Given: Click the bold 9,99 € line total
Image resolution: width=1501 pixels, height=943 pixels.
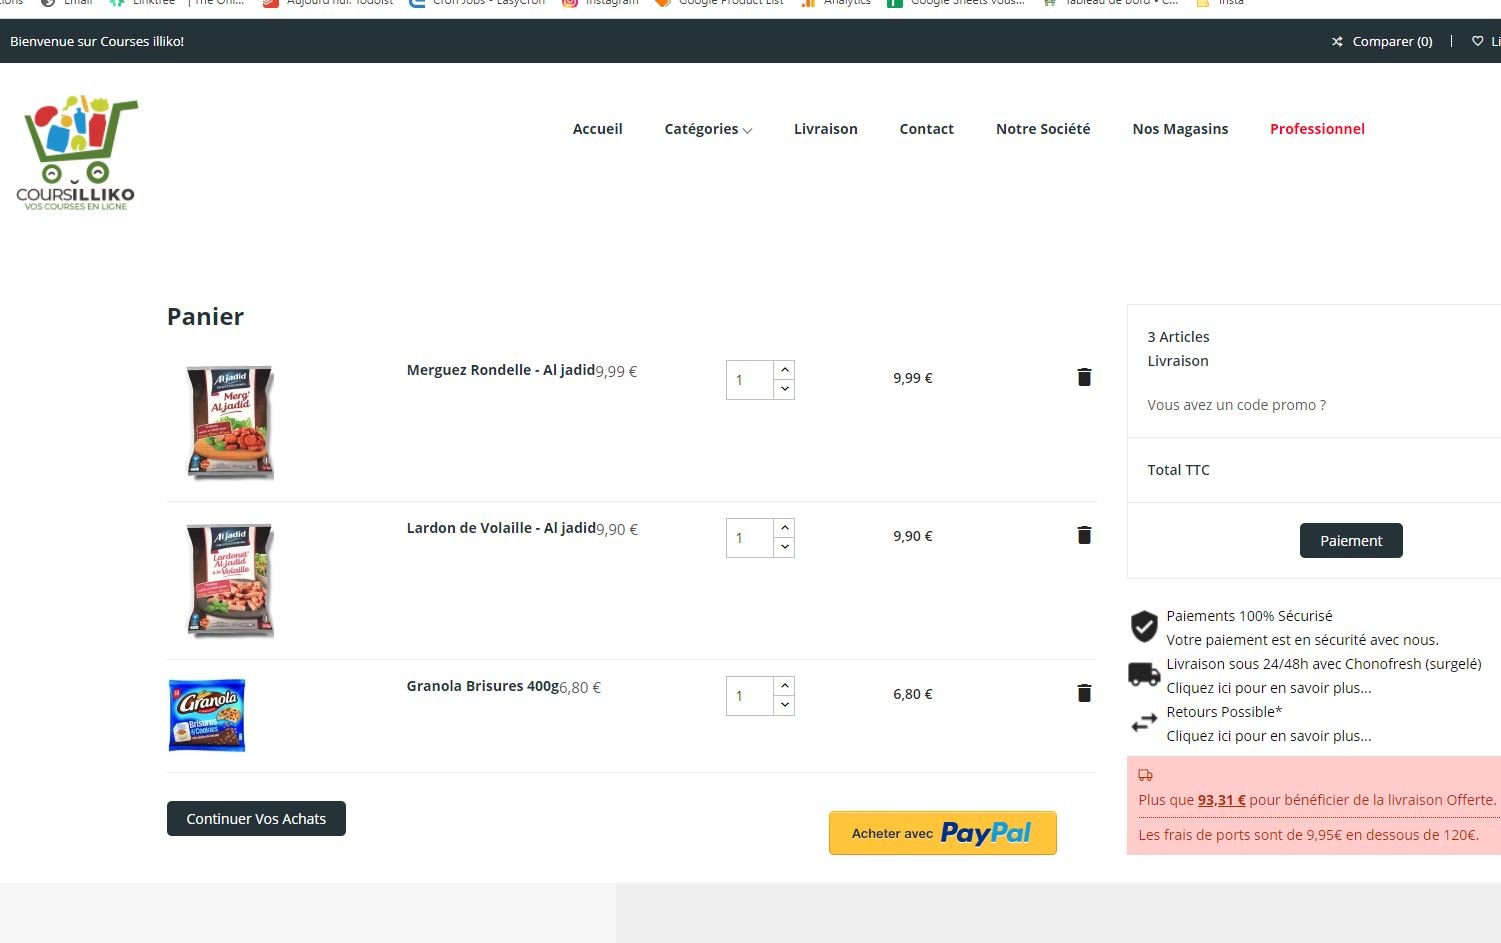Looking at the screenshot, I should pyautogui.click(x=913, y=378).
